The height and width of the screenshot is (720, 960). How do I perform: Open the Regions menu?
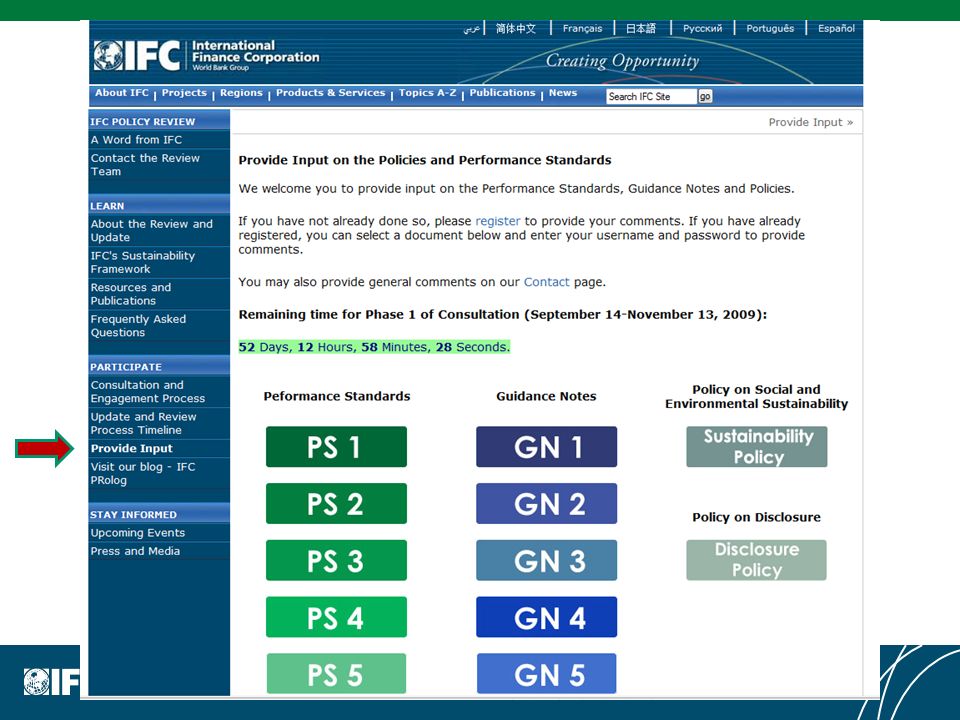tap(241, 92)
